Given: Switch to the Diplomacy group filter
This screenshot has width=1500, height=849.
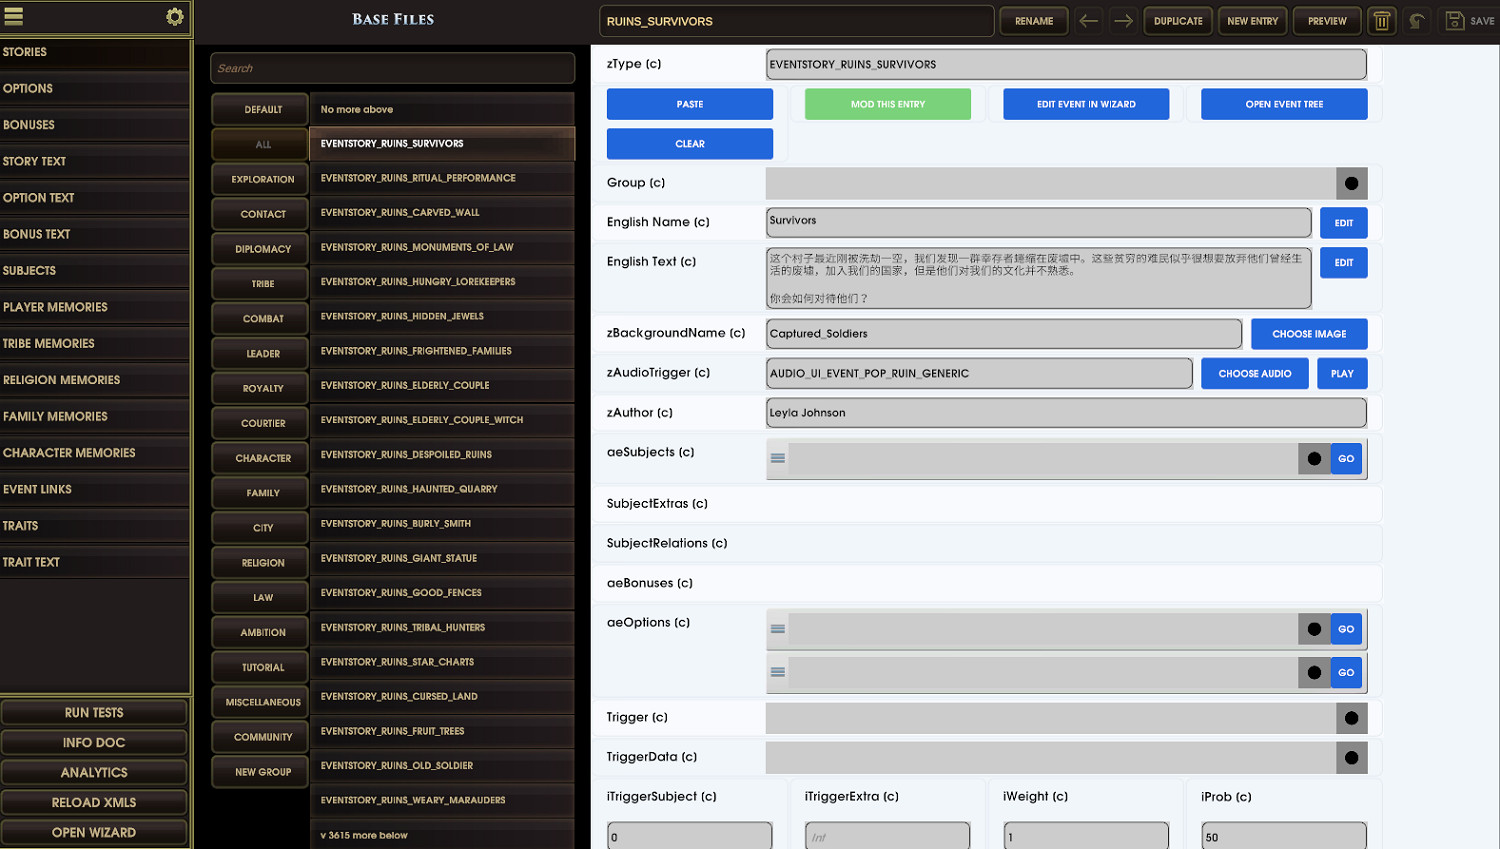Looking at the screenshot, I should click(263, 249).
